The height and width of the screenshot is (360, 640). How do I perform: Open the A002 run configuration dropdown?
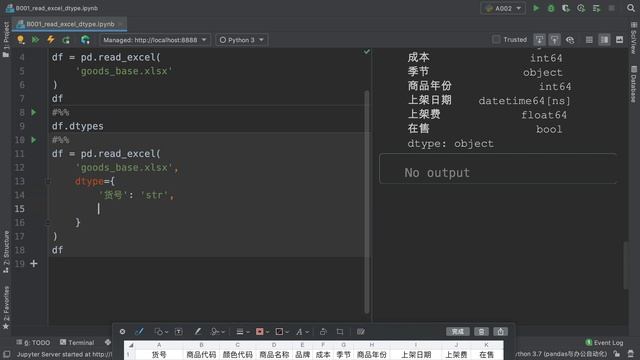click(x=503, y=8)
